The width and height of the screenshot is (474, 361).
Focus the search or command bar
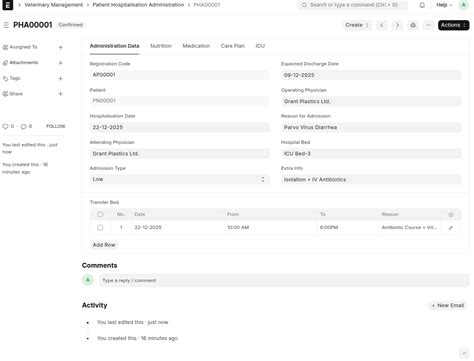pyautogui.click(x=352, y=5)
